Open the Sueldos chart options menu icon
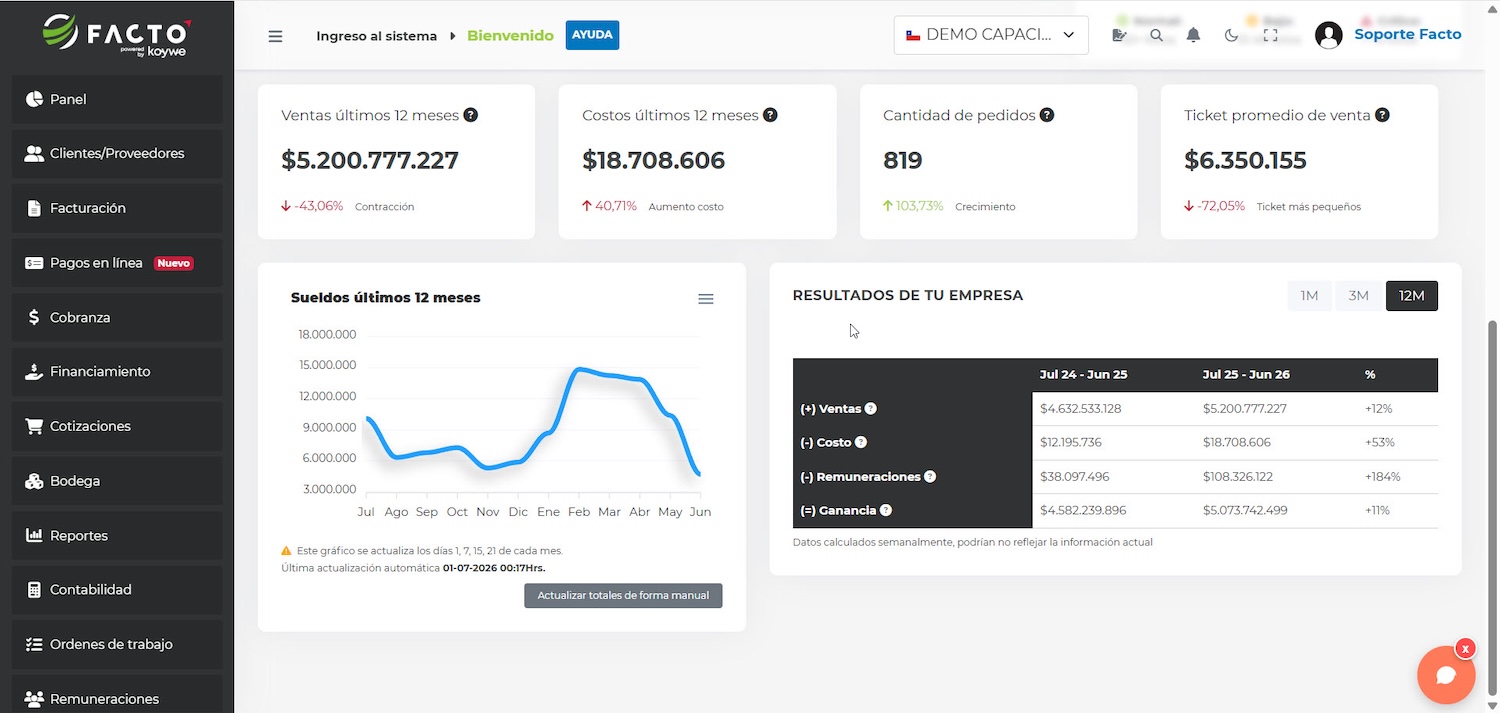Image resolution: width=1500 pixels, height=713 pixels. point(706,299)
